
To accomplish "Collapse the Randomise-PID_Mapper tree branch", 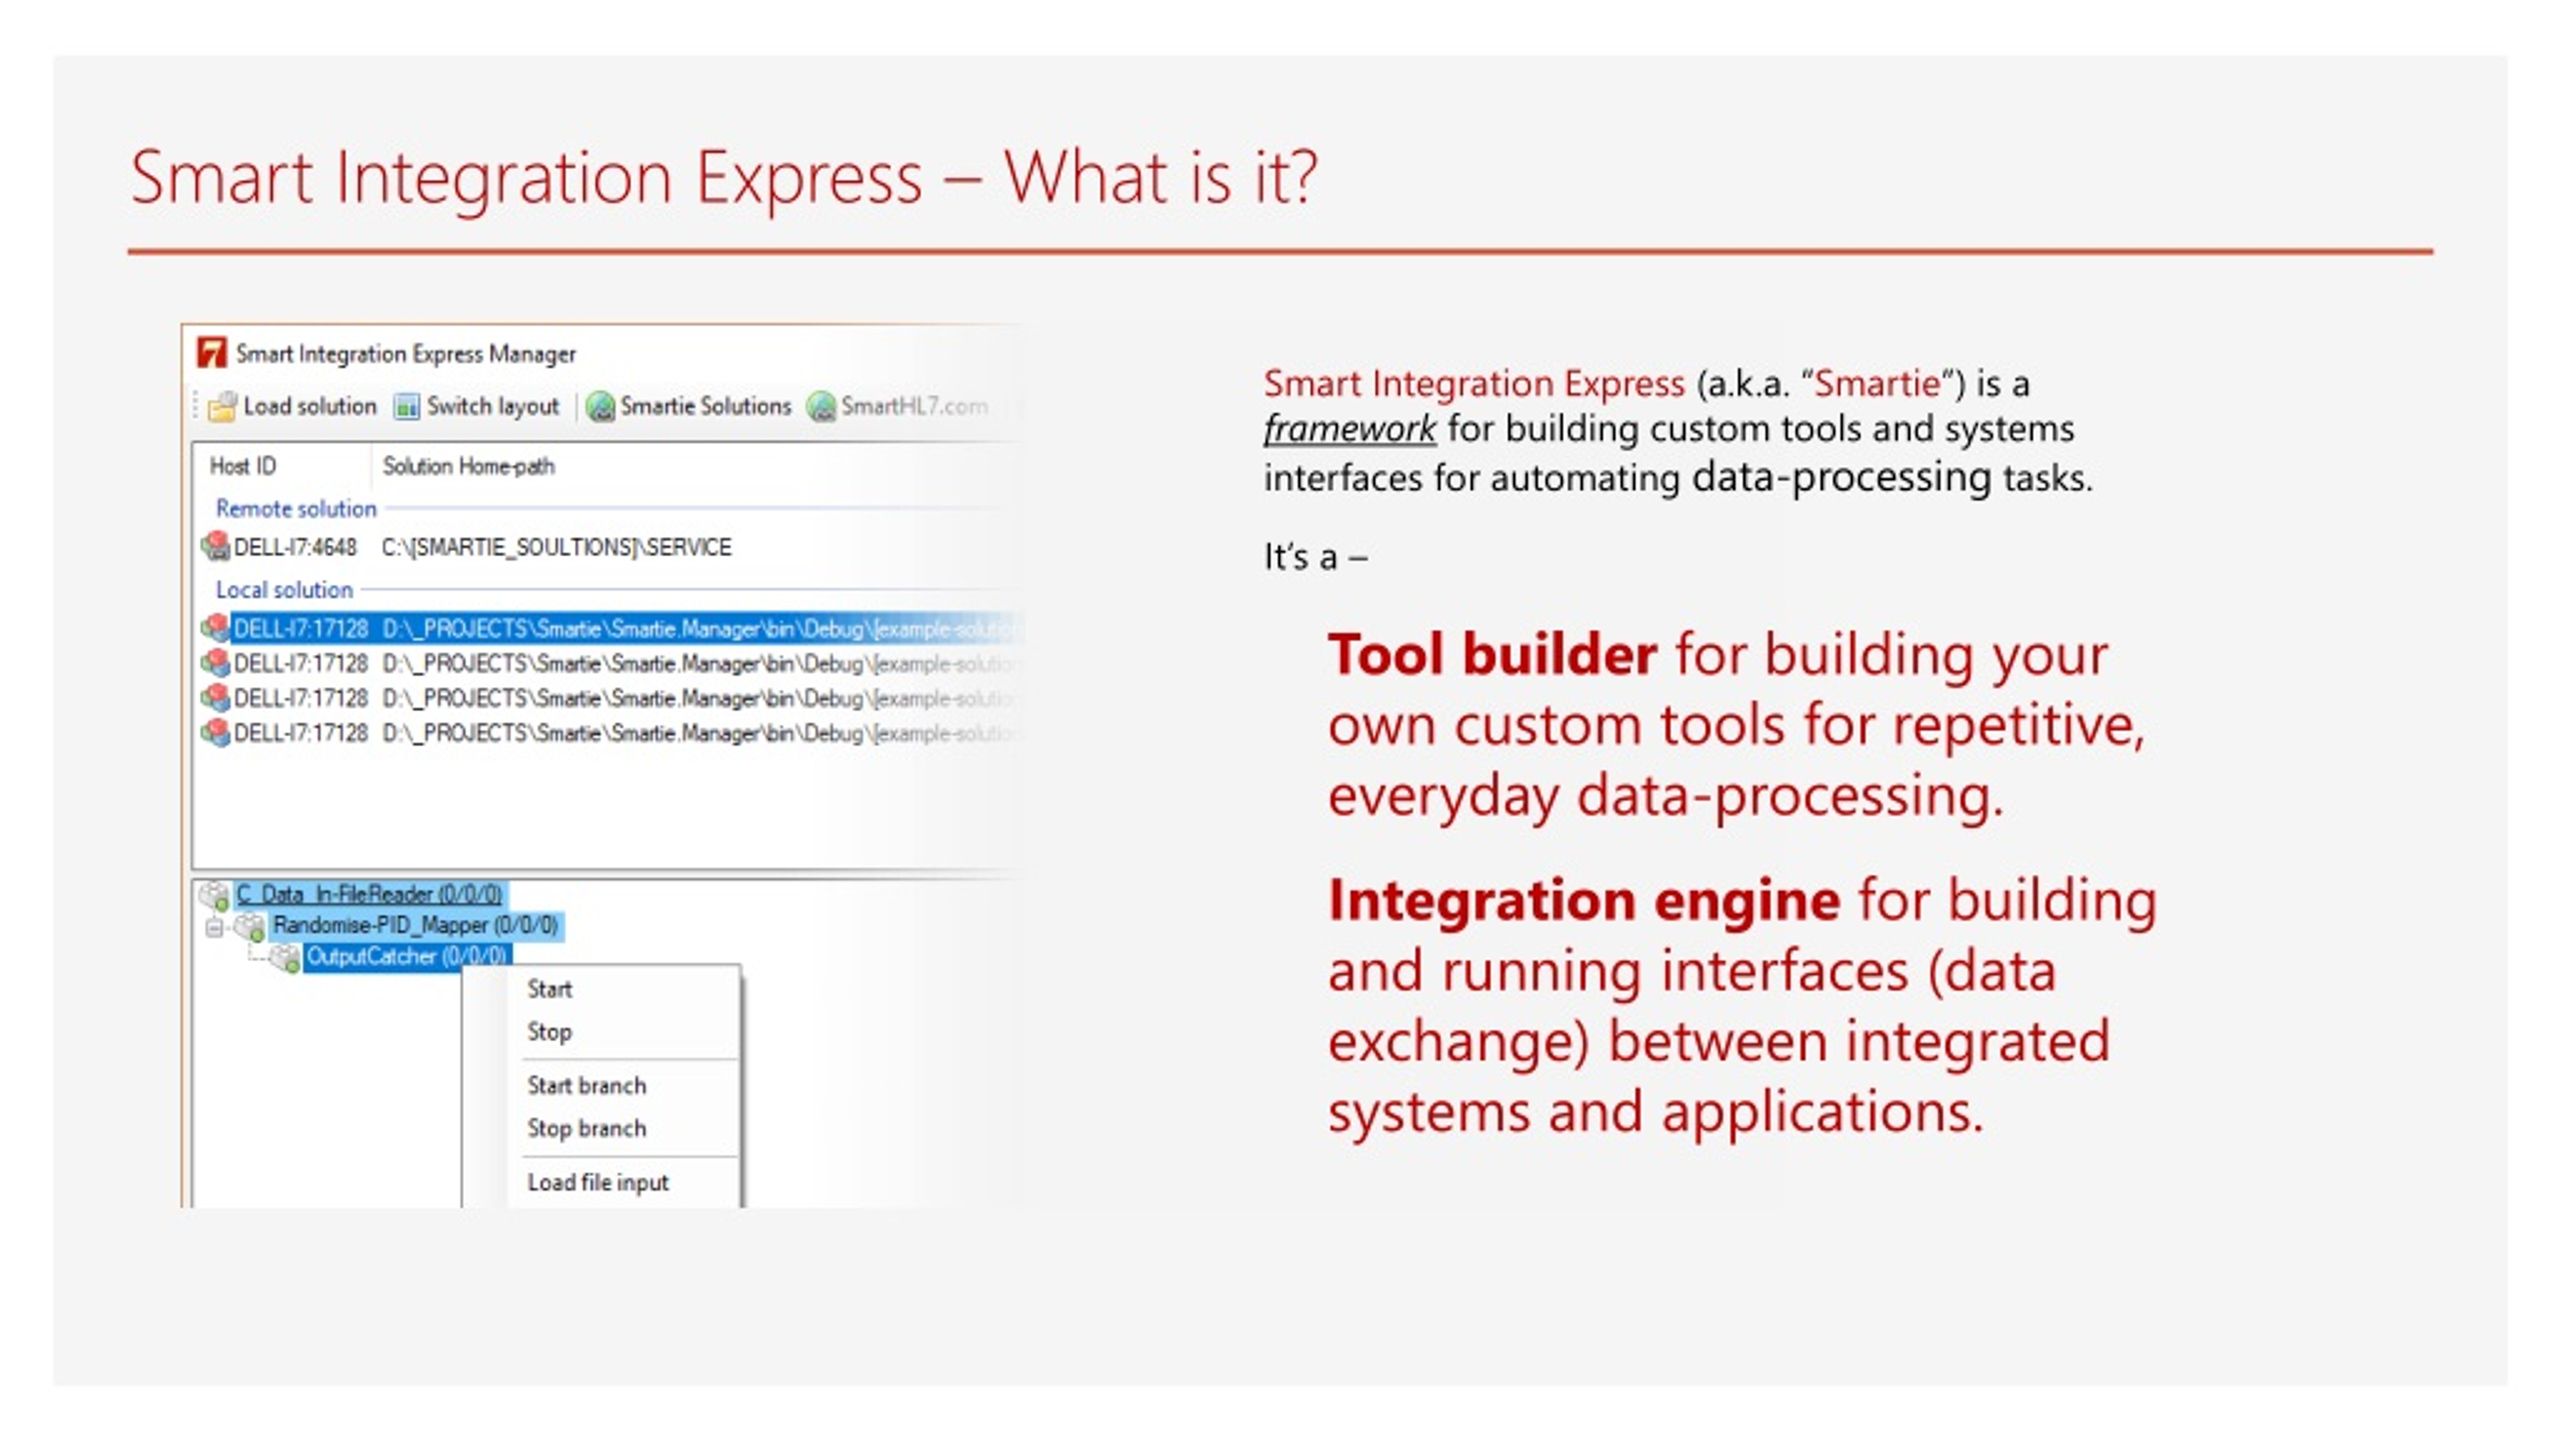I will click(x=214, y=928).
